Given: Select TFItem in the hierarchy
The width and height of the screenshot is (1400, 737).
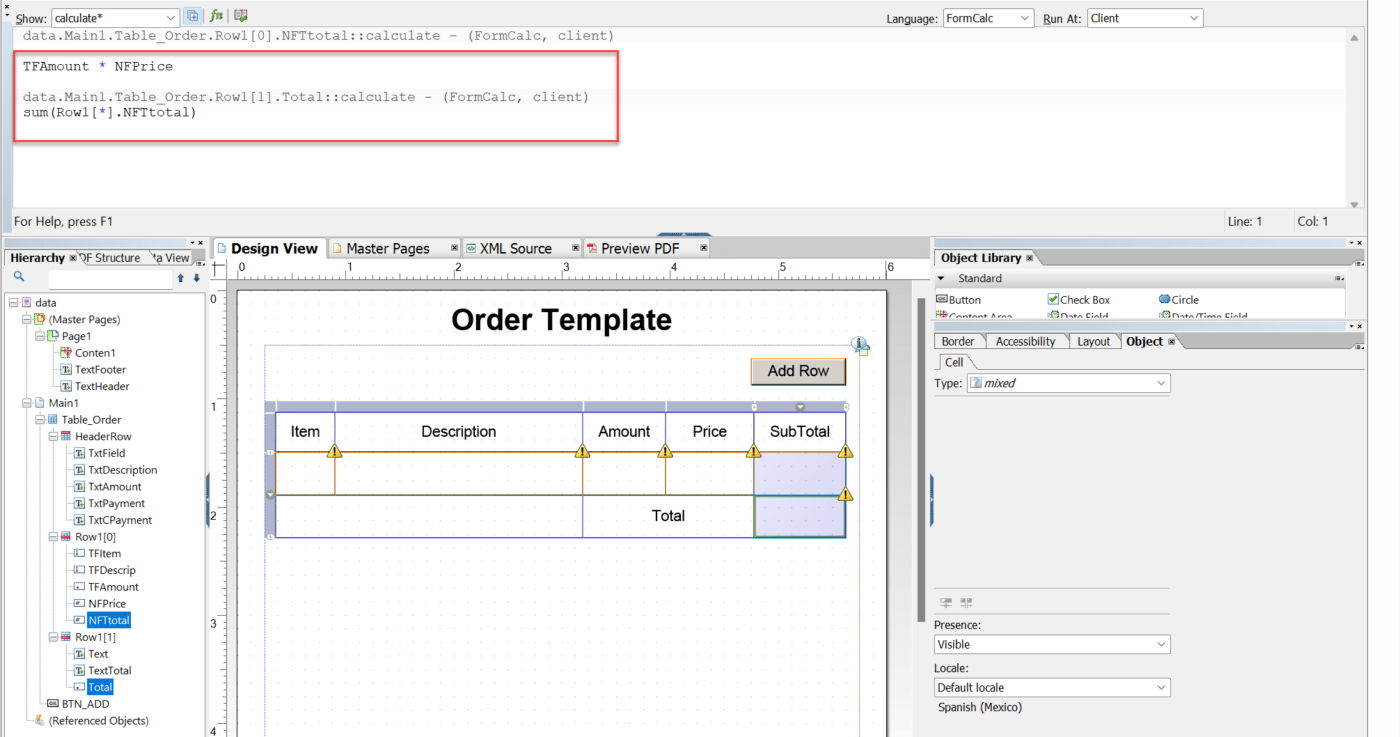Looking at the screenshot, I should pos(104,553).
